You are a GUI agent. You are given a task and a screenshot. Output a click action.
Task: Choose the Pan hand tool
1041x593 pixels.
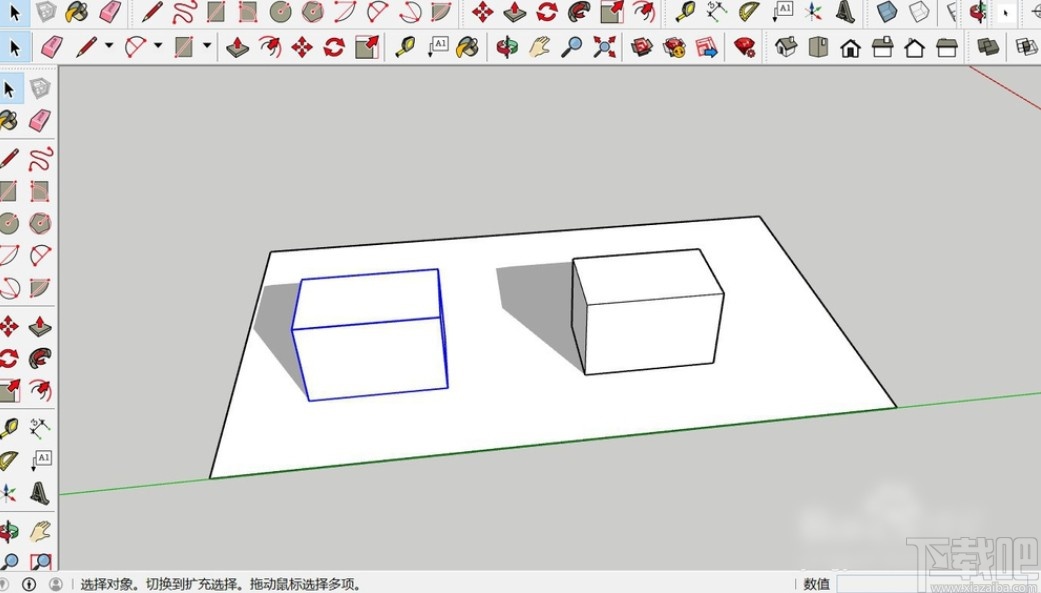[539, 46]
